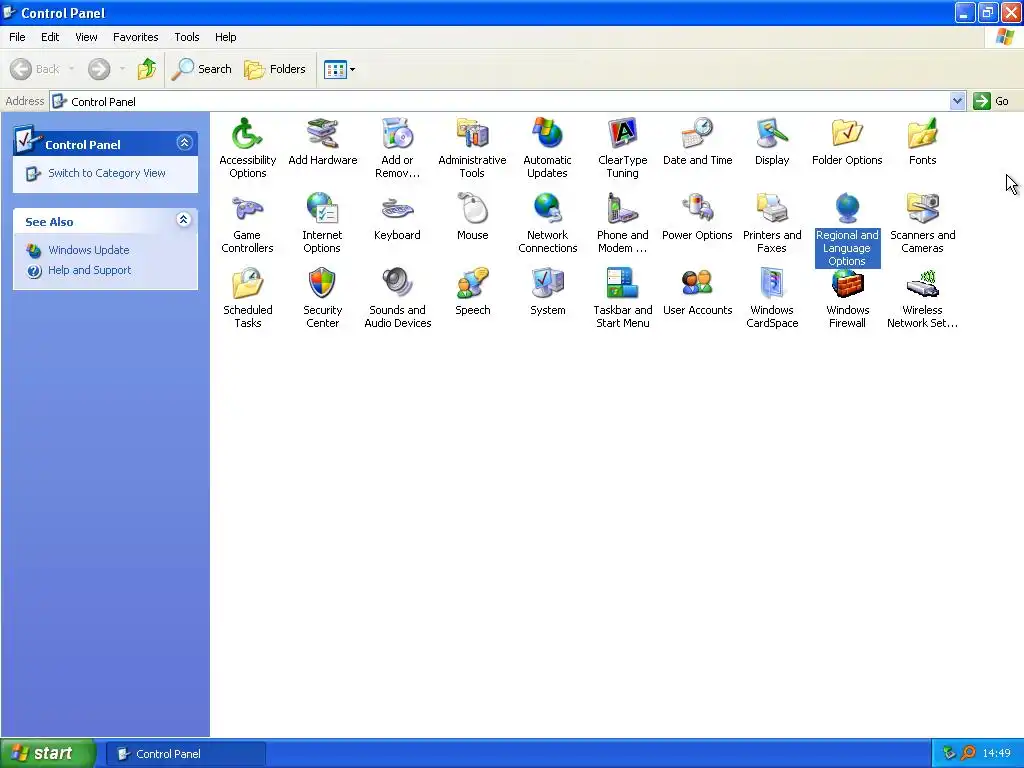Viewport: 1024px width, 768px height.
Task: Click the system tray clock
Action: click(996, 754)
